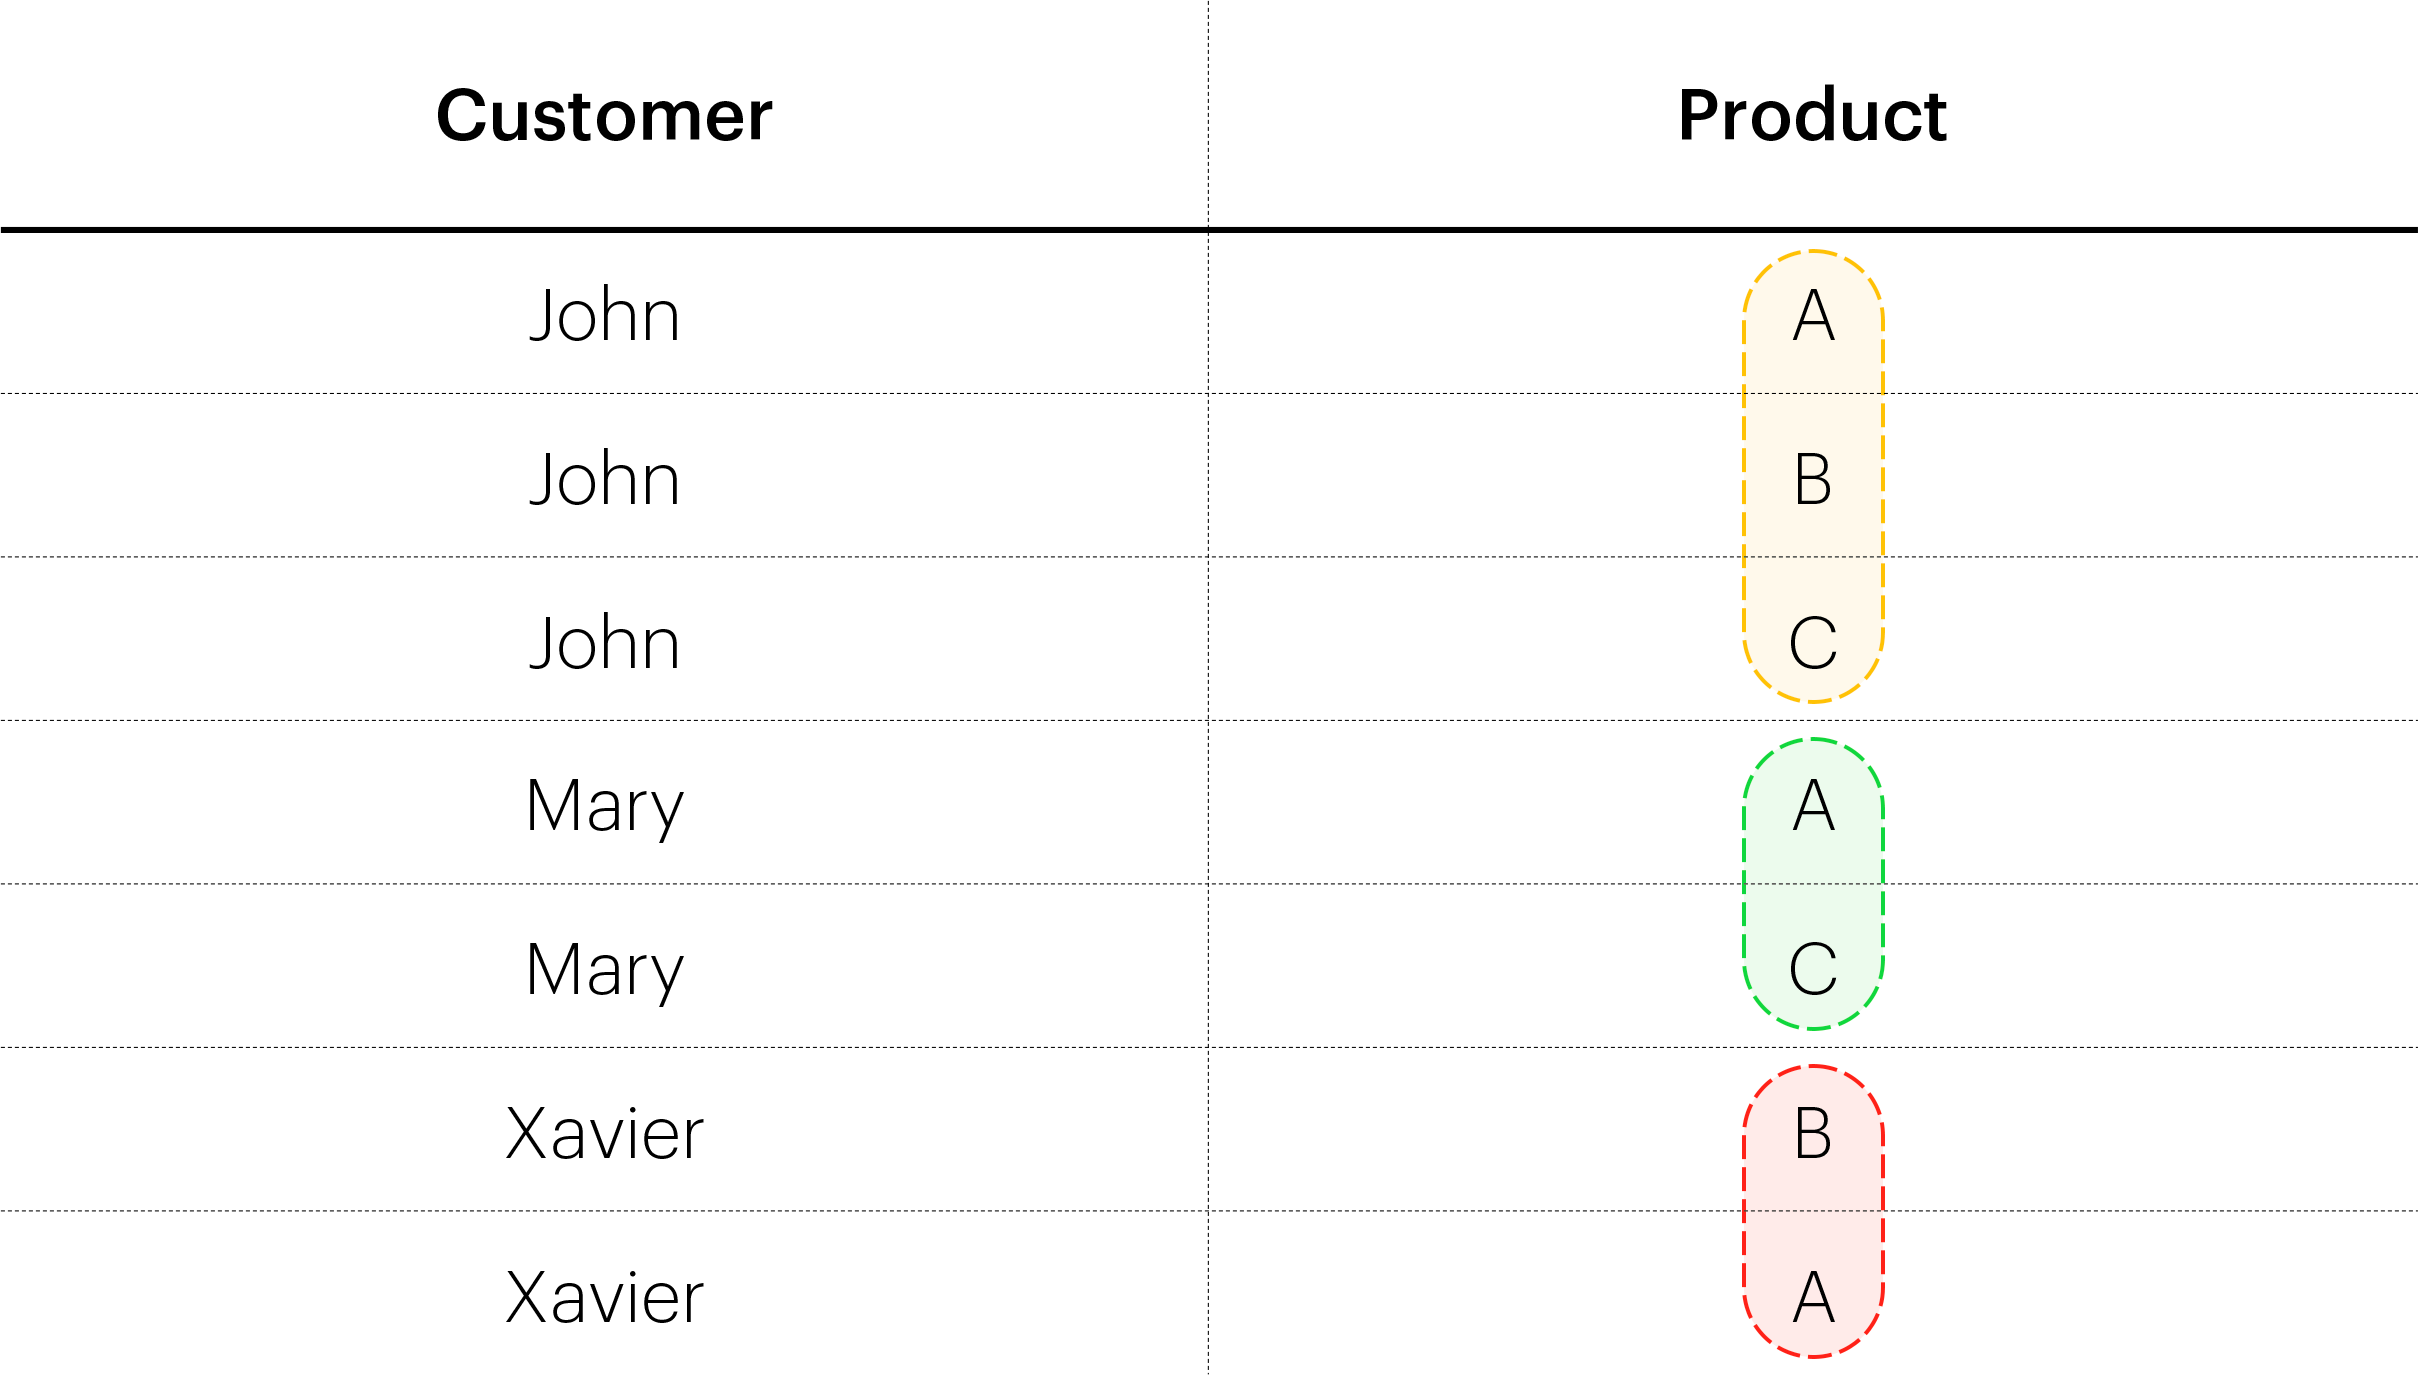The height and width of the screenshot is (1375, 2418).
Task: Select the first John customer cell
Action: (x=604, y=315)
